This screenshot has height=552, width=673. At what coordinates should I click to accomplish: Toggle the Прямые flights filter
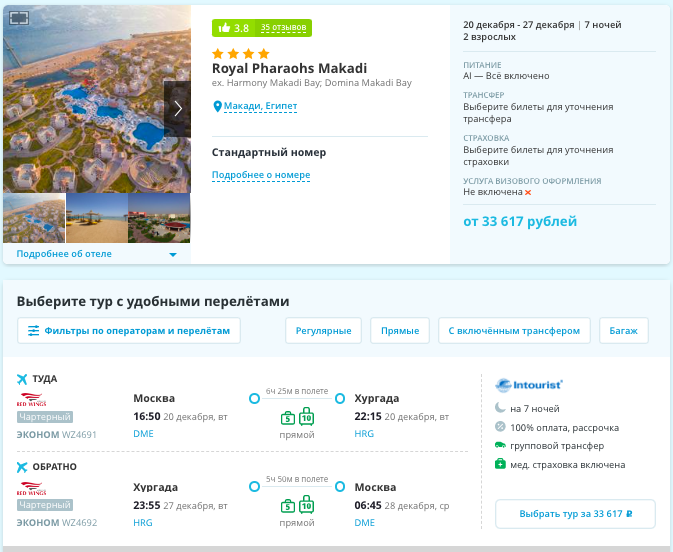click(400, 331)
